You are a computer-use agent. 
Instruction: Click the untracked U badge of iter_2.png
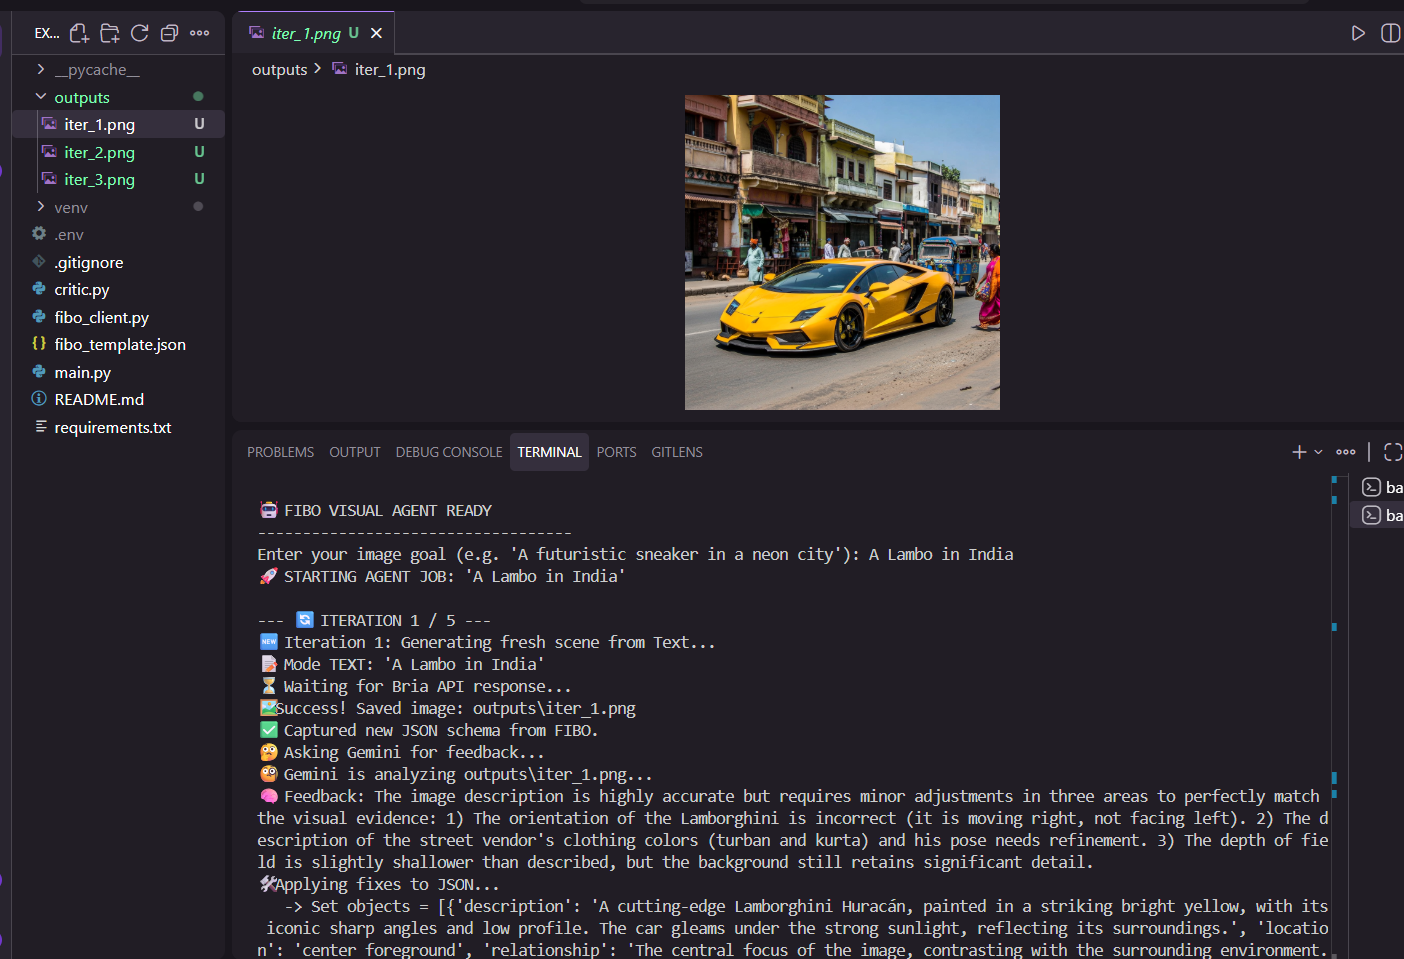coord(199,152)
